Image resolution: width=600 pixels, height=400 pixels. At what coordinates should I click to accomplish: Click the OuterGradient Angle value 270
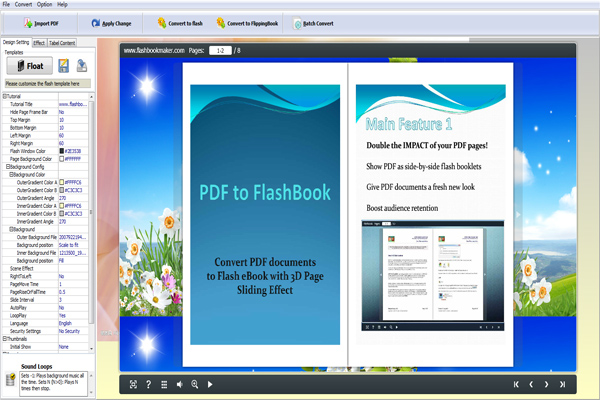(x=73, y=198)
